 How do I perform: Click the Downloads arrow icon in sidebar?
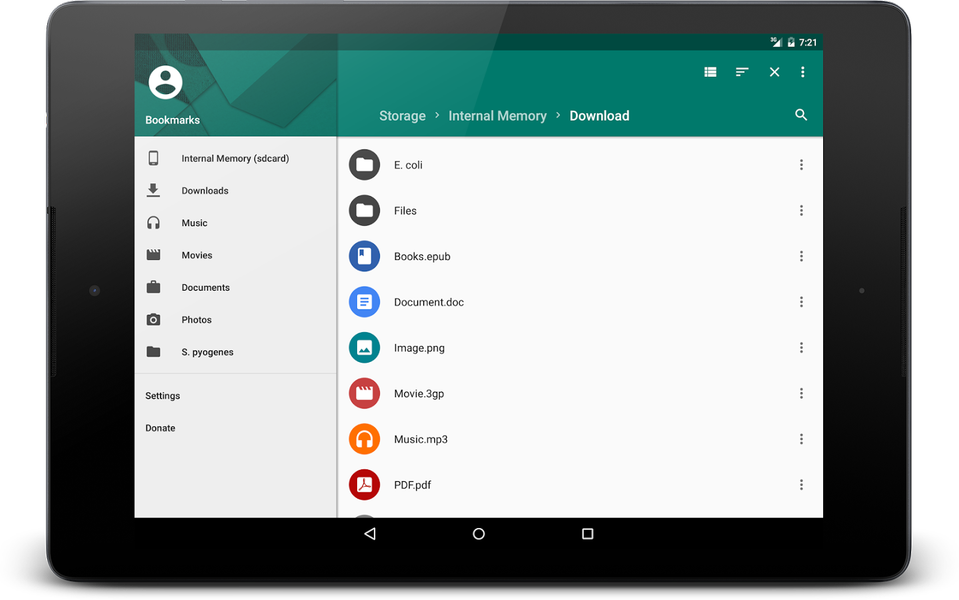pos(152,190)
